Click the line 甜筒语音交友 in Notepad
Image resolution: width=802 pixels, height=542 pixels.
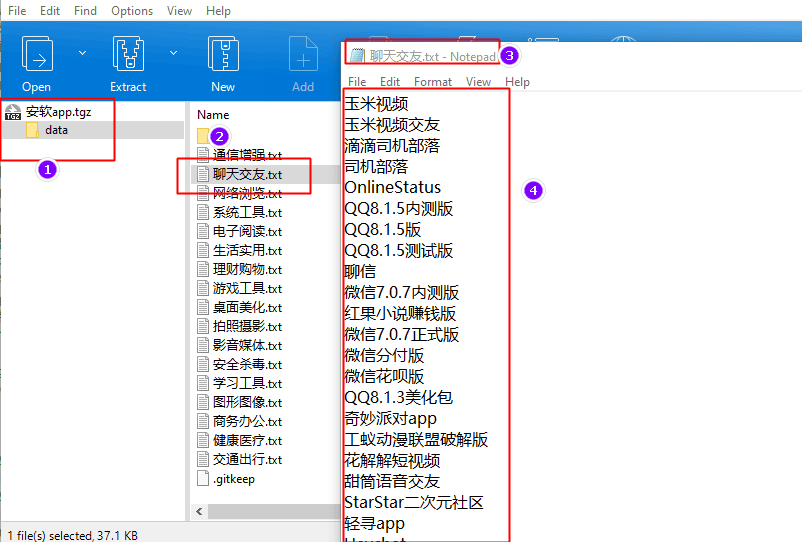coord(392,481)
